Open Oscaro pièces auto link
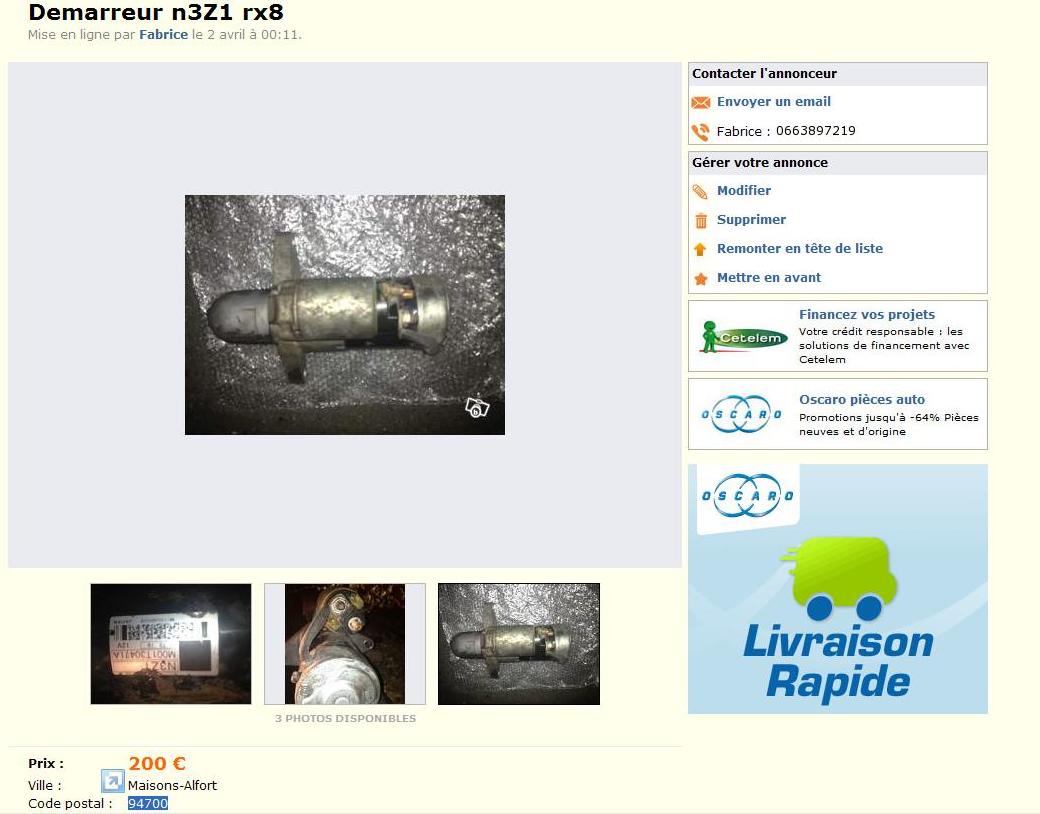This screenshot has width=1040, height=814. (861, 399)
